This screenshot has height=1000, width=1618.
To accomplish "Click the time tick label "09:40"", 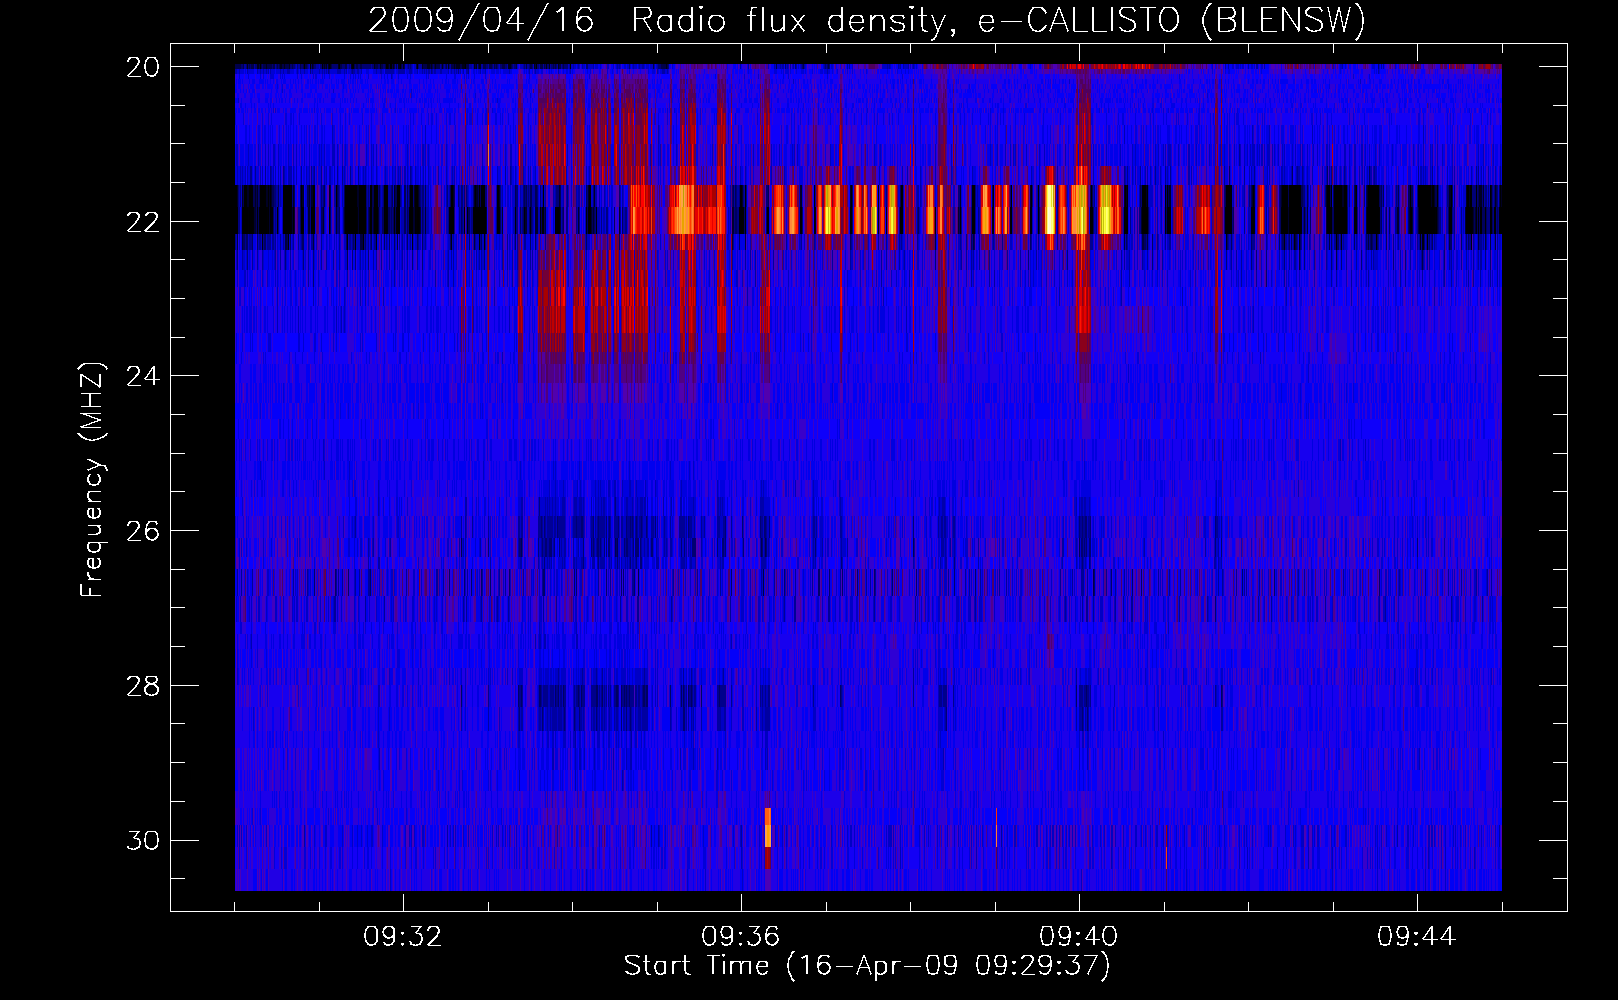I will (x=1079, y=937).
